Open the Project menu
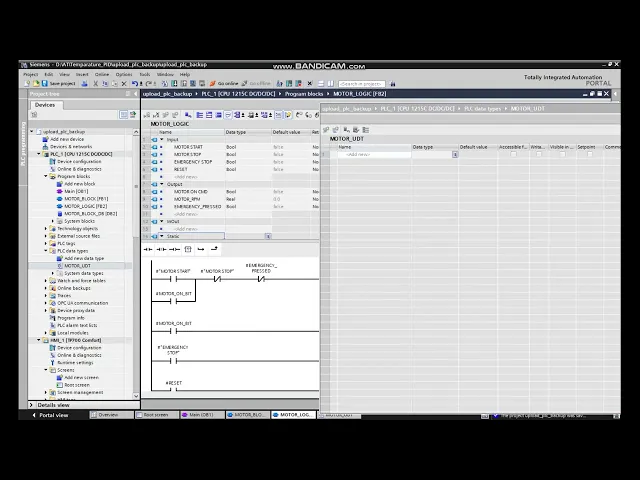Image resolution: width=640 pixels, height=480 pixels. (31, 75)
